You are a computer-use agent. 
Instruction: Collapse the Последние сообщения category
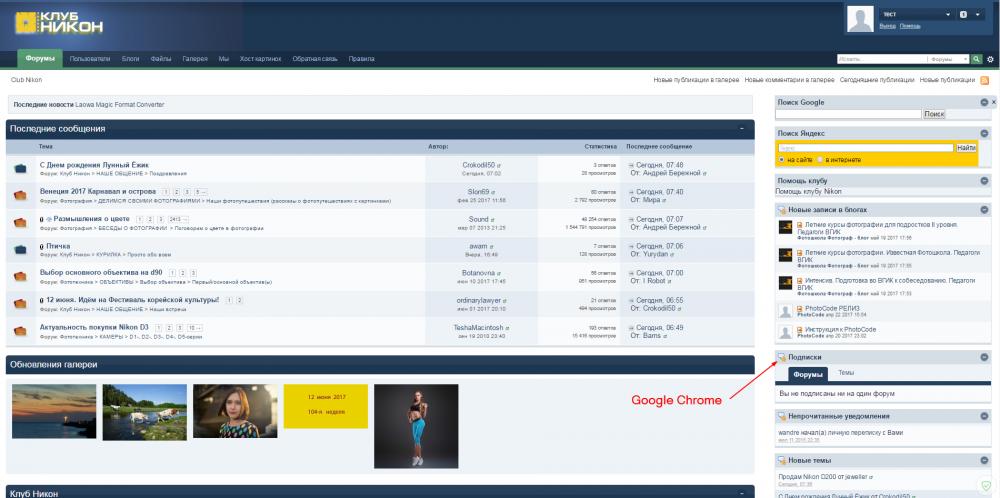742,128
